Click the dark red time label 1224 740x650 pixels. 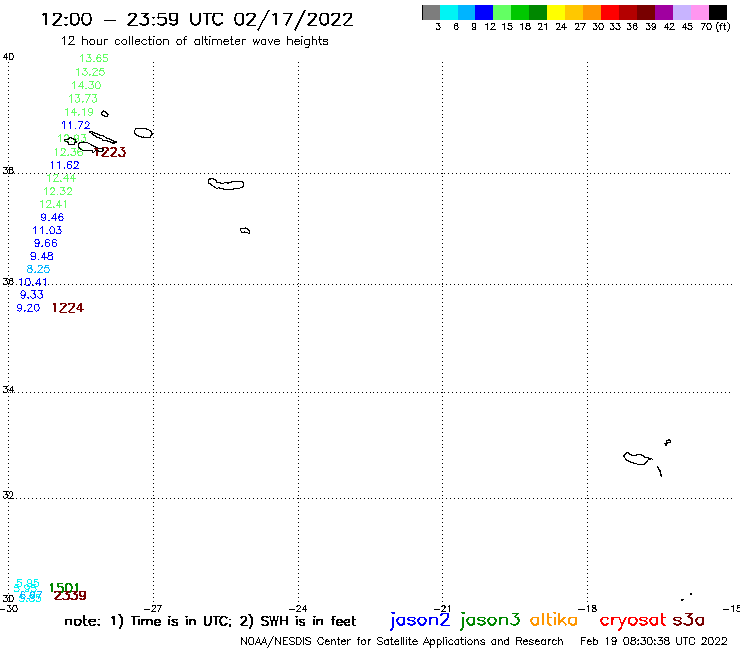(68, 308)
